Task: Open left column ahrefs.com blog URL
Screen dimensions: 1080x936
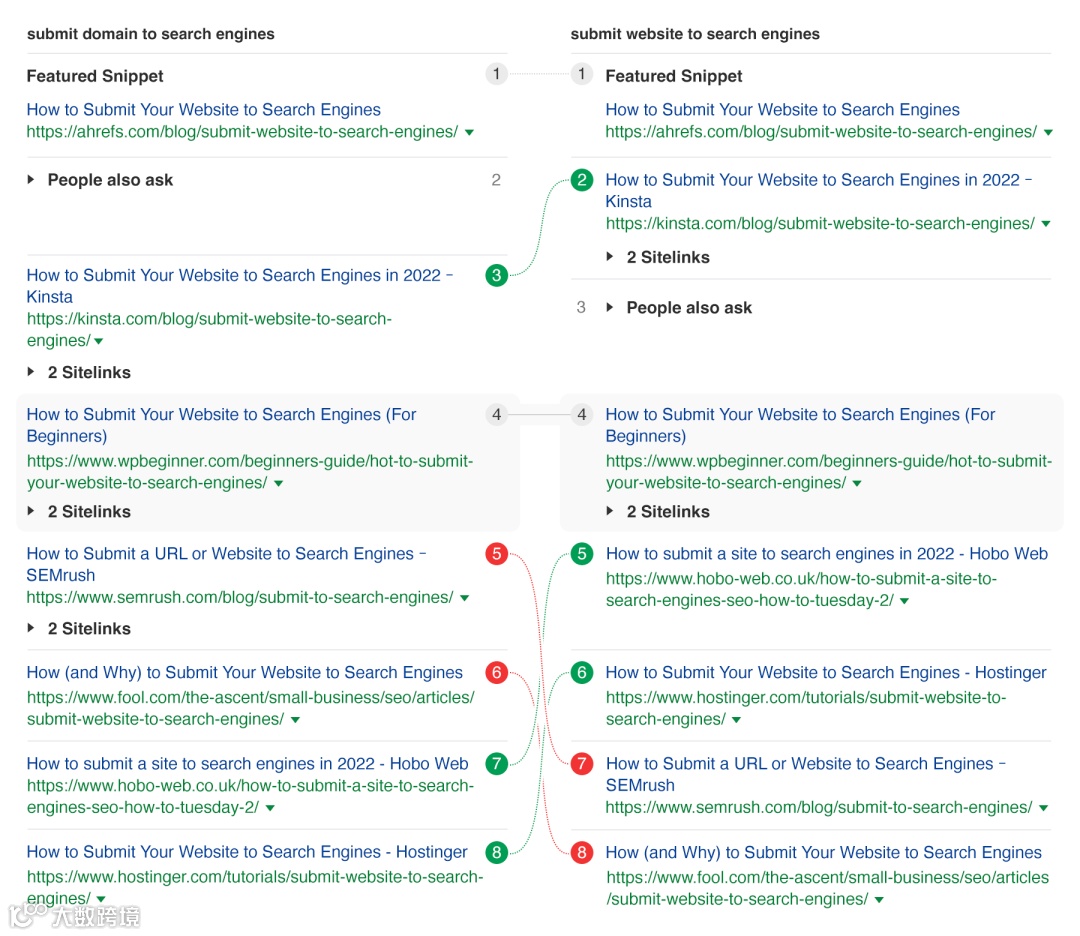Action: pos(242,132)
